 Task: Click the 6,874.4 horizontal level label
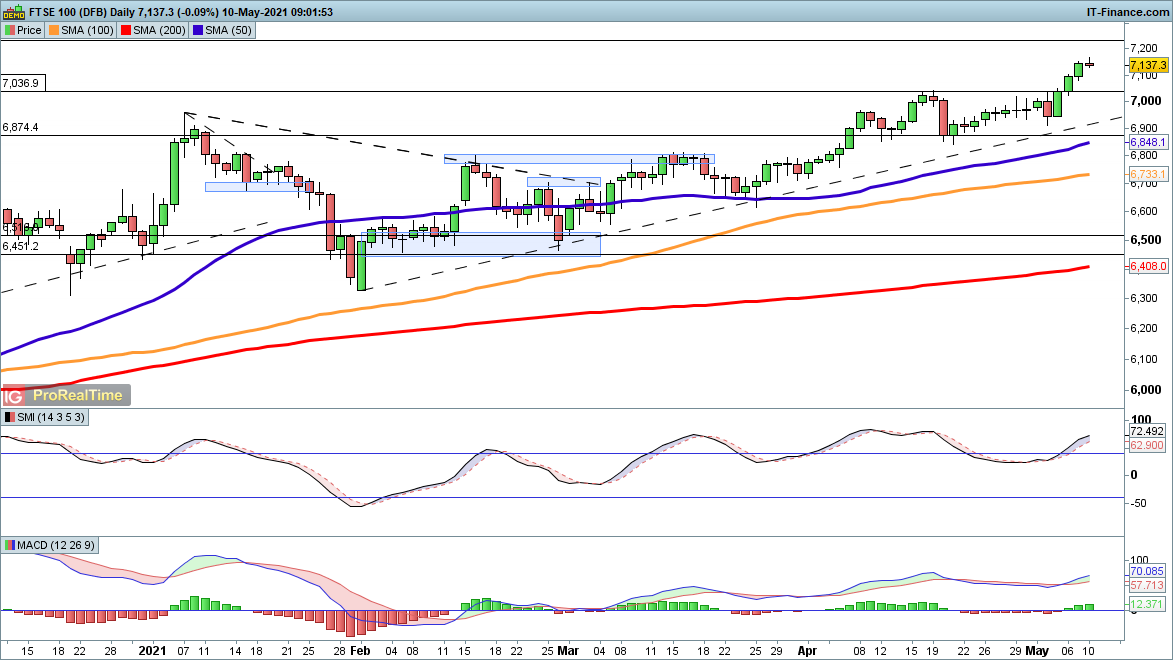[x=21, y=128]
